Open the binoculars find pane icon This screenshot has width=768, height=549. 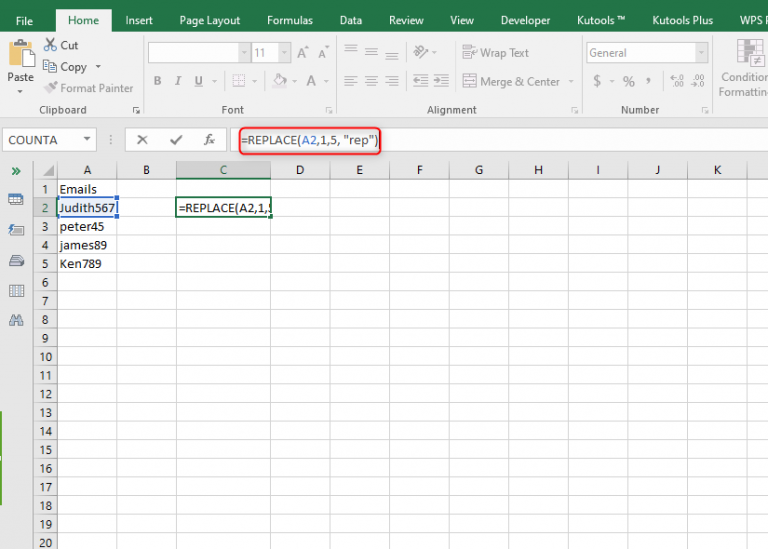tap(16, 320)
